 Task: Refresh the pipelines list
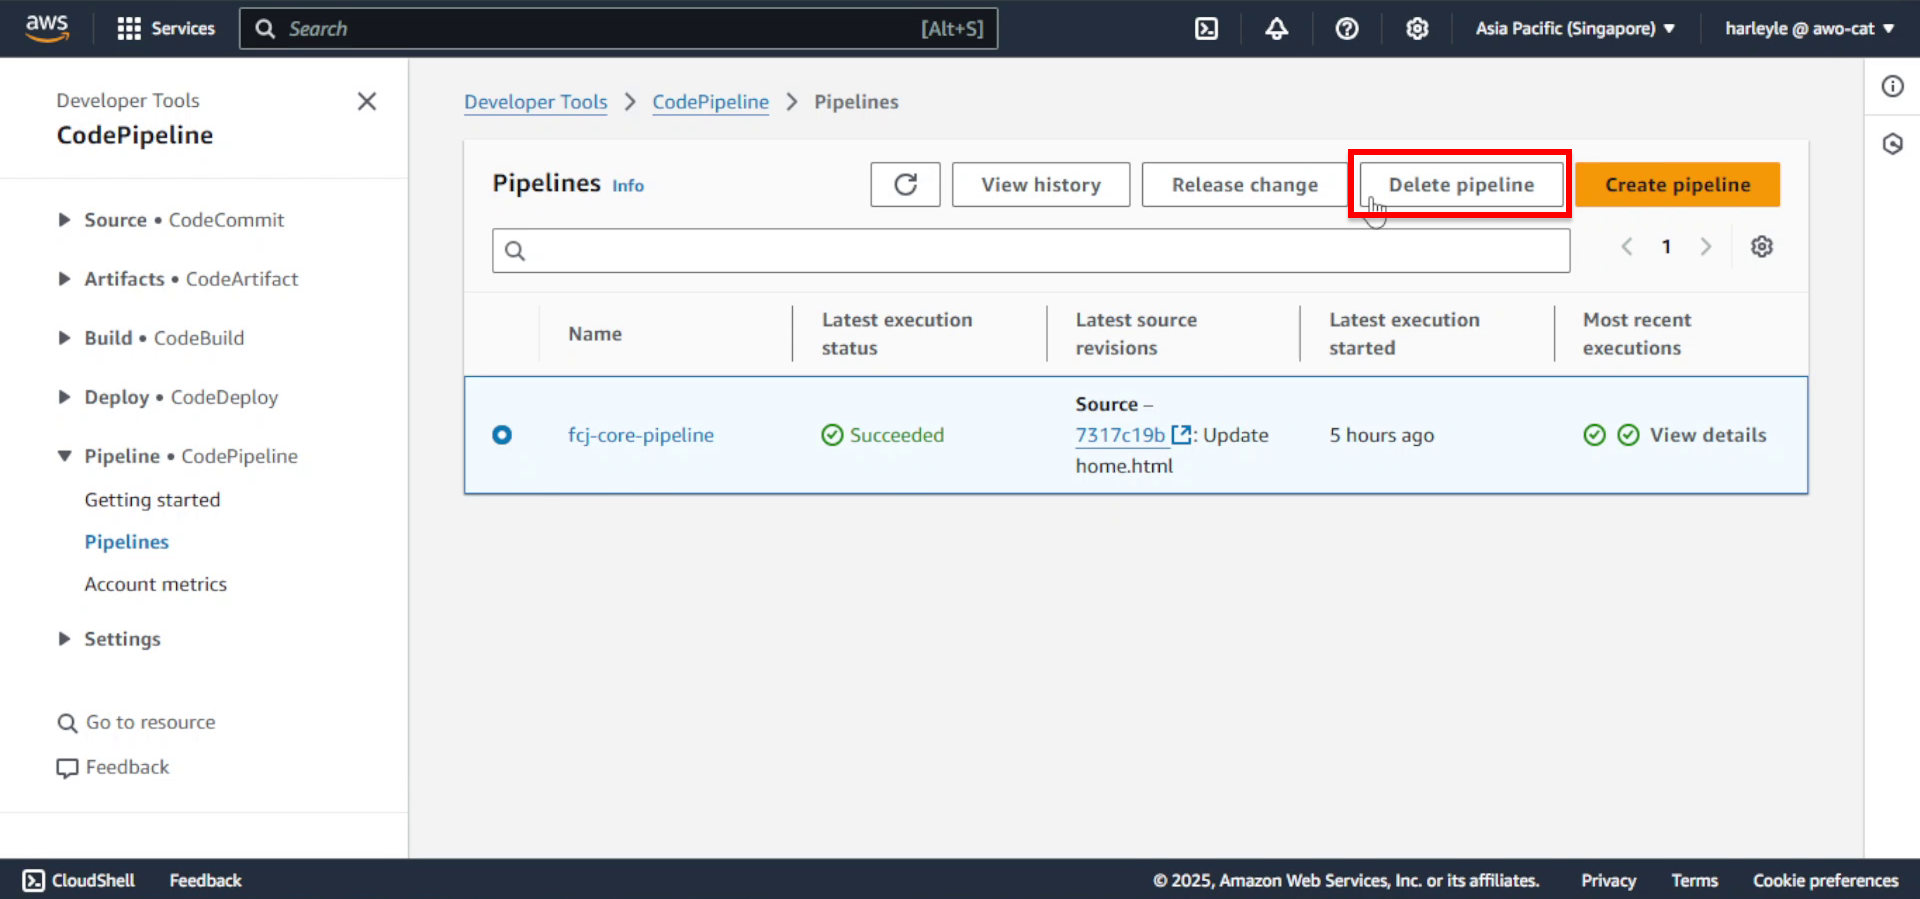pyautogui.click(x=905, y=185)
